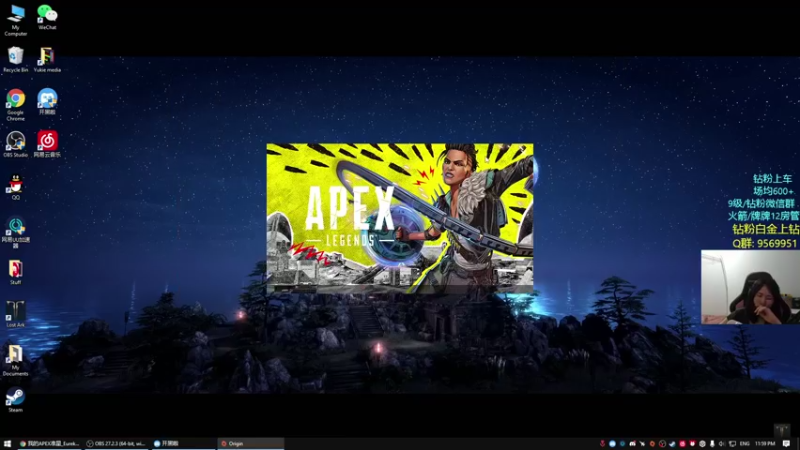
Task: Open the My Computer desktop icon
Action: tap(15, 20)
